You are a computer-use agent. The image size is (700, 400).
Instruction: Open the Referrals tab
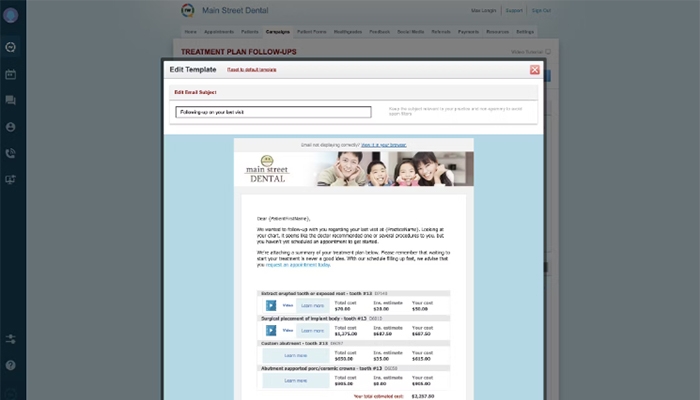pos(441,32)
